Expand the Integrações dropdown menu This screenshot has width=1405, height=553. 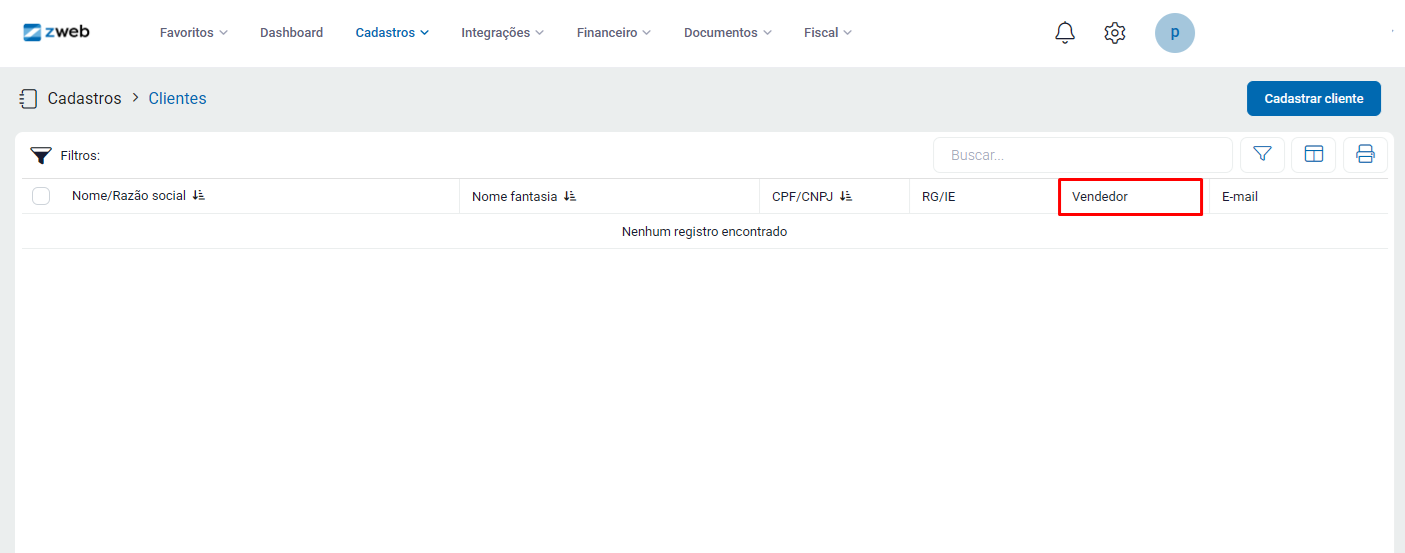502,33
